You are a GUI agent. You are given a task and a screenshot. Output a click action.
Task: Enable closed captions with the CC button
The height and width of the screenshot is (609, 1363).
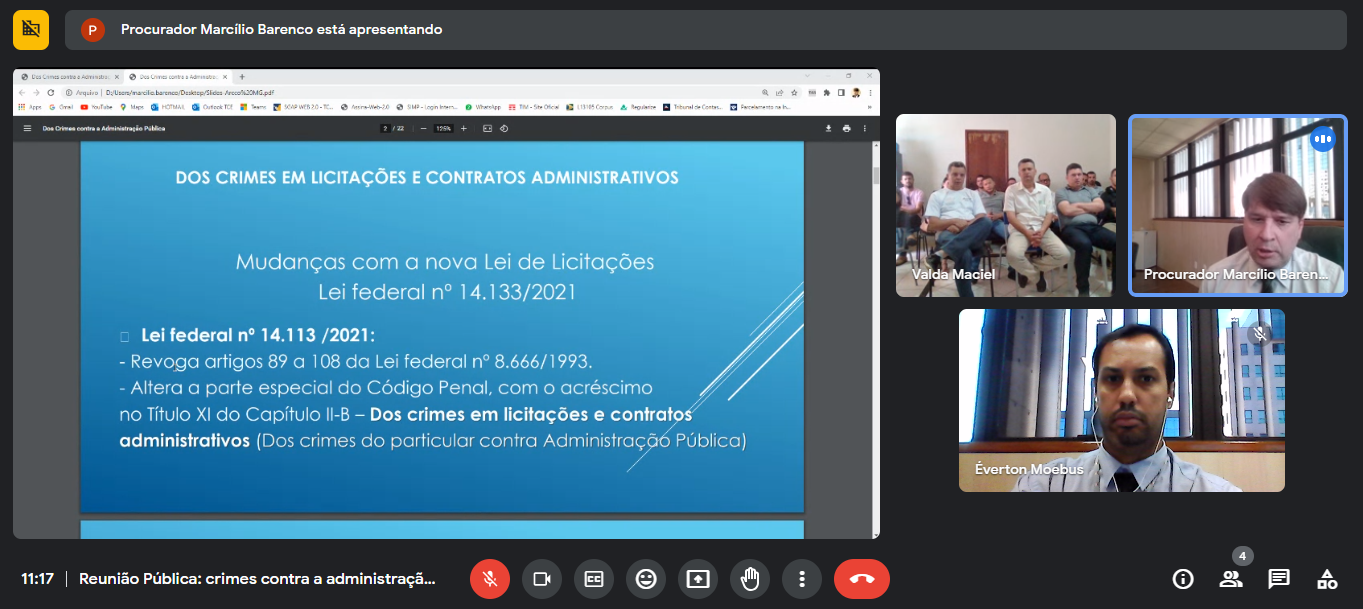coord(594,579)
